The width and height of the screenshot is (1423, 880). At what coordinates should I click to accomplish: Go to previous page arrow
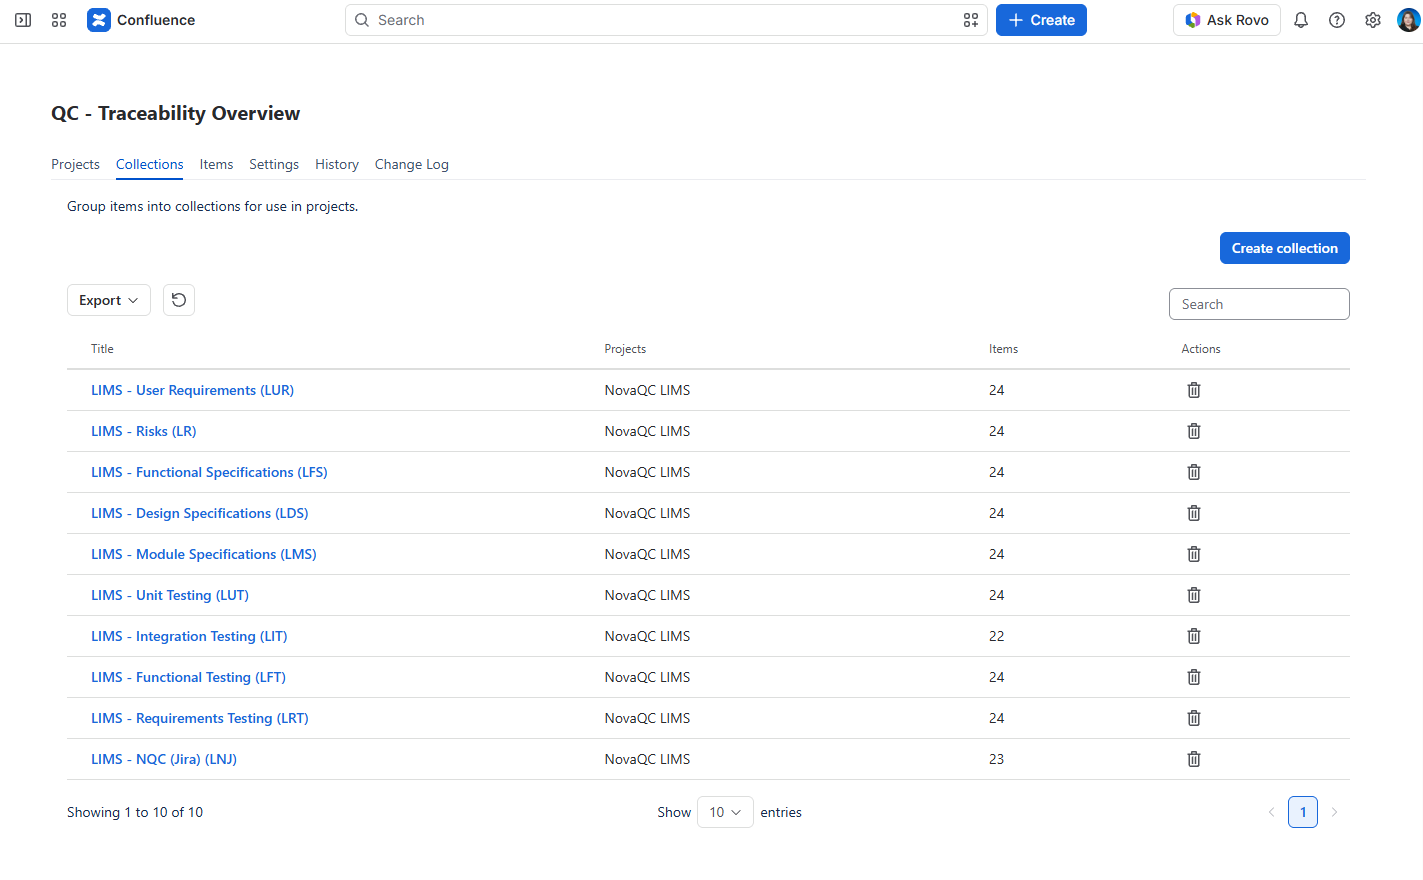[1271, 812]
